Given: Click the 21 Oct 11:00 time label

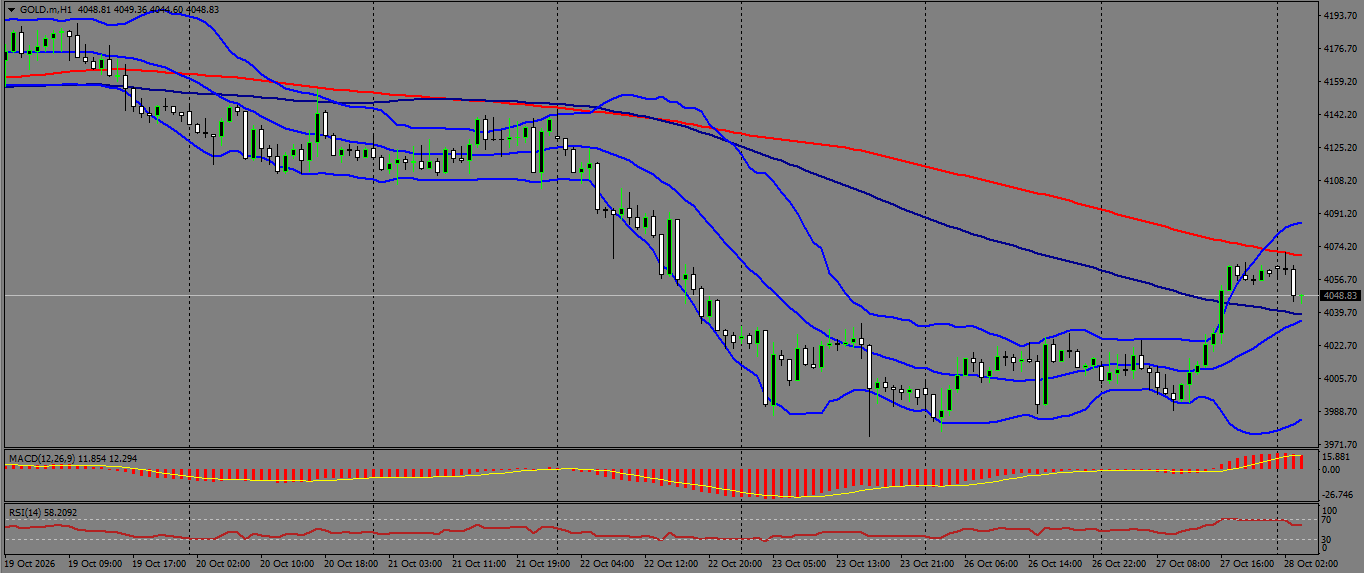Looking at the screenshot, I should pyautogui.click(x=480, y=564).
